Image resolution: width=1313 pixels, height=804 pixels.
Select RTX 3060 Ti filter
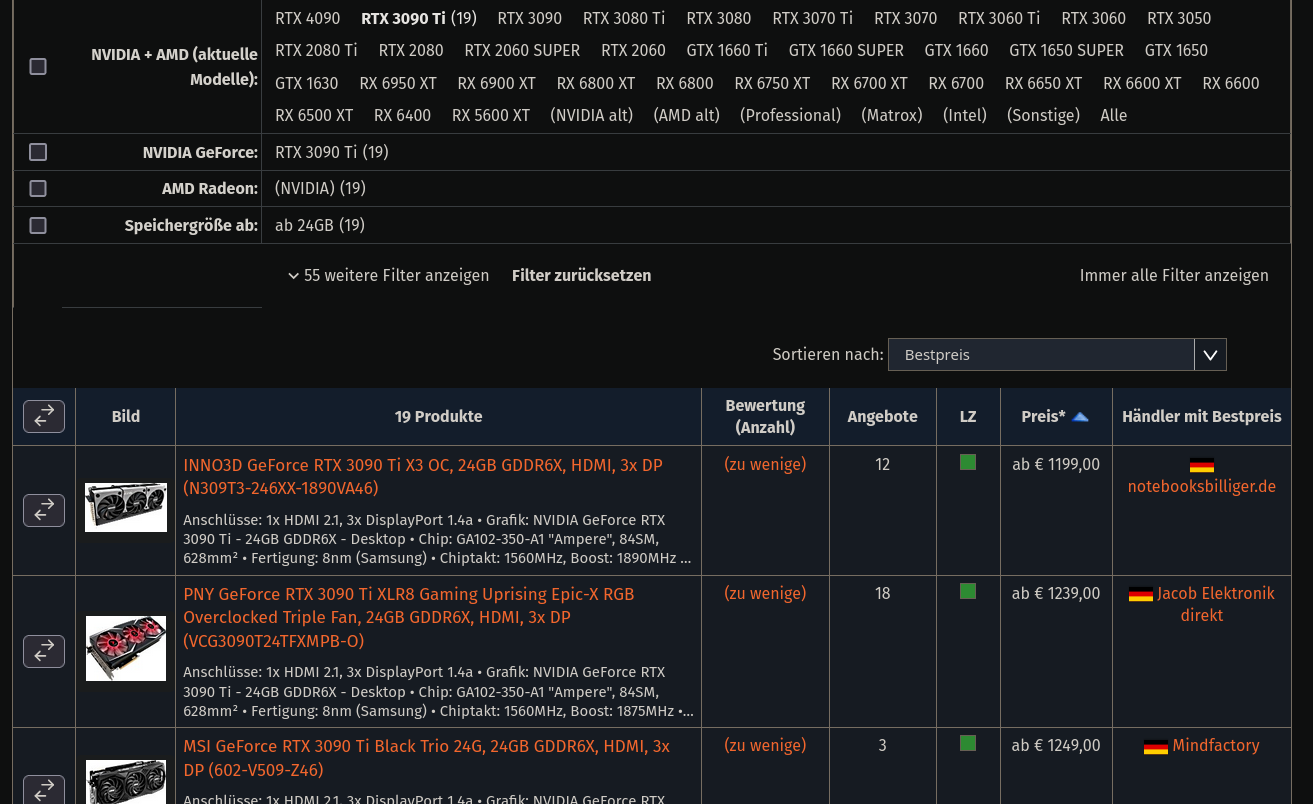(x=999, y=19)
